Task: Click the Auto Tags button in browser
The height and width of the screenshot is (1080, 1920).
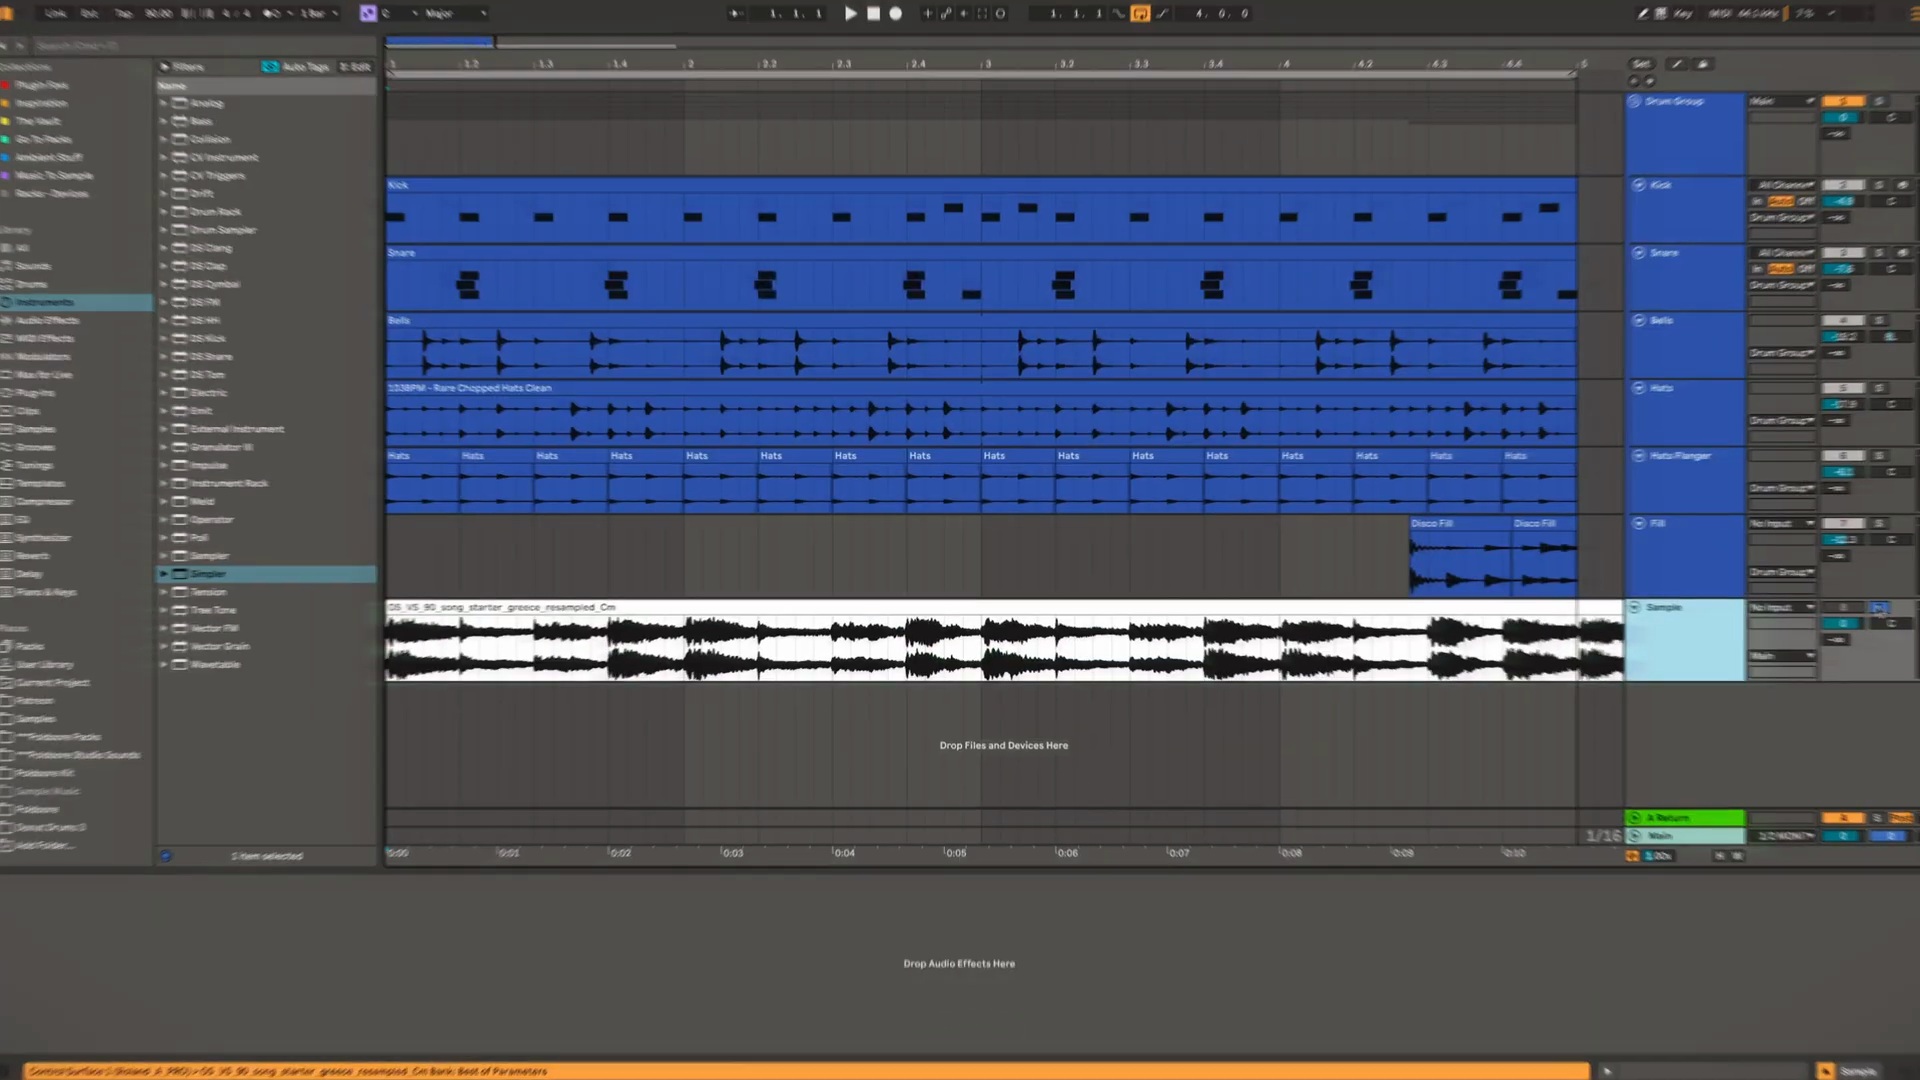Action: point(297,67)
